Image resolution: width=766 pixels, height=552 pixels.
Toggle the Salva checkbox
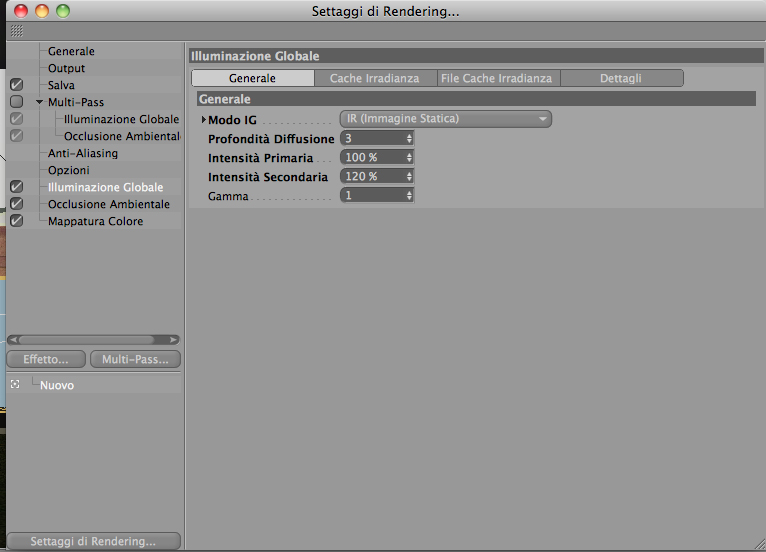16,85
